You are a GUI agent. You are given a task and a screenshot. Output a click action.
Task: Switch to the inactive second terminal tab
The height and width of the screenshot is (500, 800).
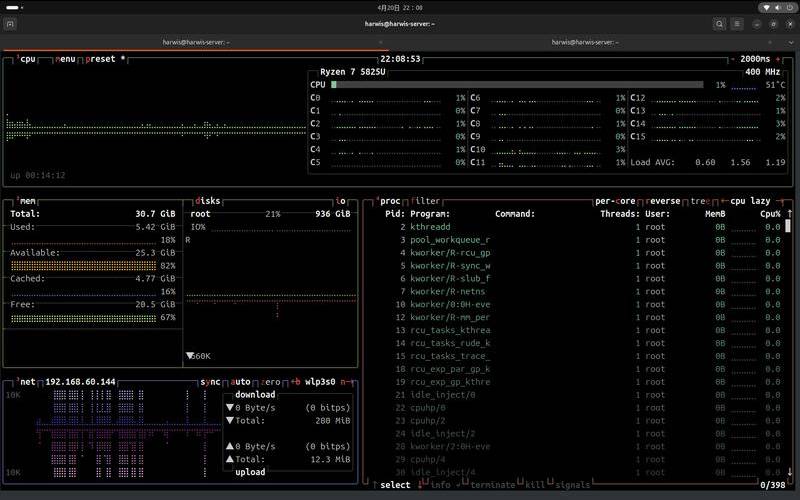pyautogui.click(x=585, y=42)
